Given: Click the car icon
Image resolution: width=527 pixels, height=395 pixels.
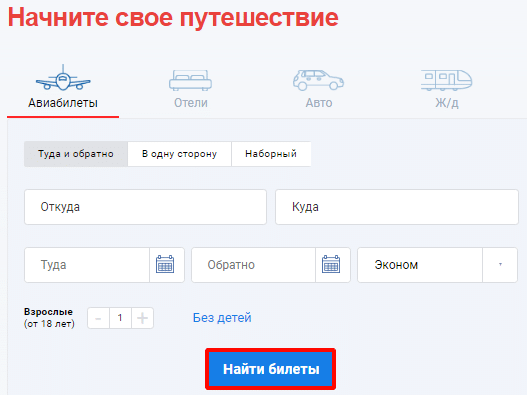Looking at the screenshot, I should pos(318,80).
